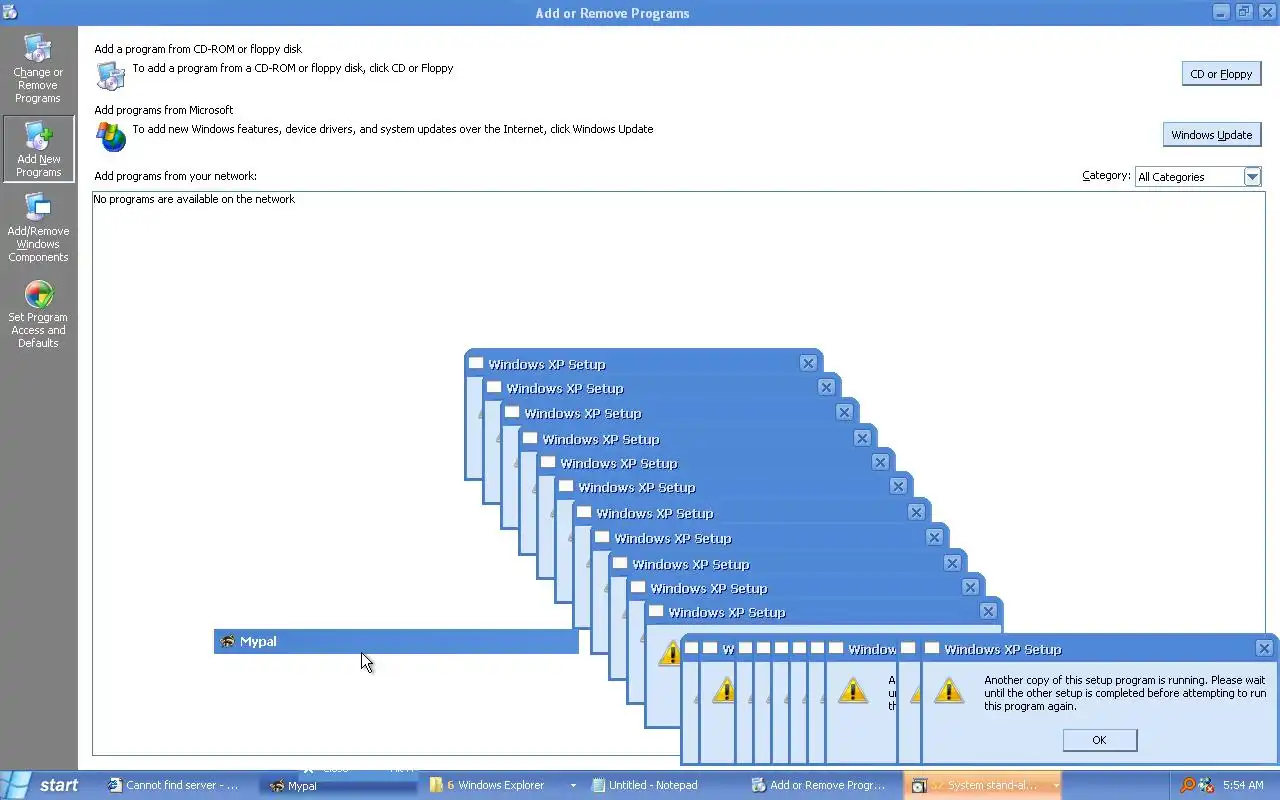Click the Add or Remove Programs window title
The image size is (1280, 800).
pyautogui.click(x=612, y=13)
